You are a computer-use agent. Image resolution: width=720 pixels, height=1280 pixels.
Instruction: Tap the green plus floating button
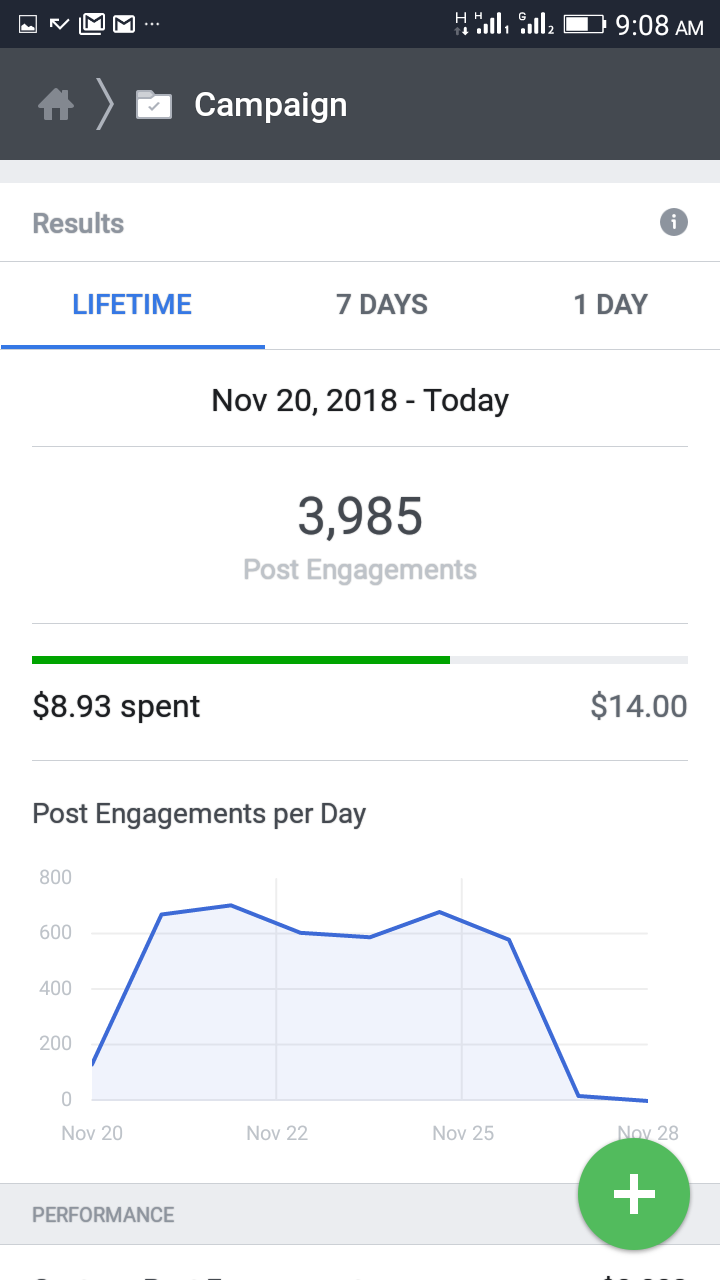[x=634, y=1194]
